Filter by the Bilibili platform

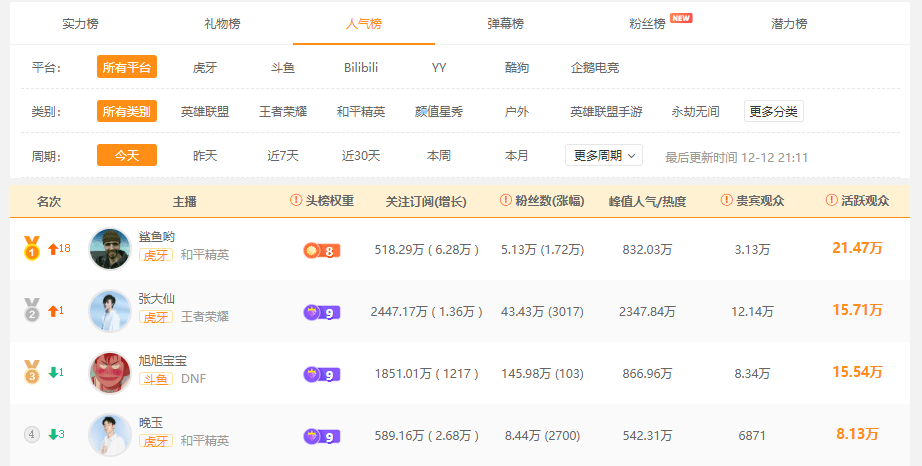(x=361, y=68)
